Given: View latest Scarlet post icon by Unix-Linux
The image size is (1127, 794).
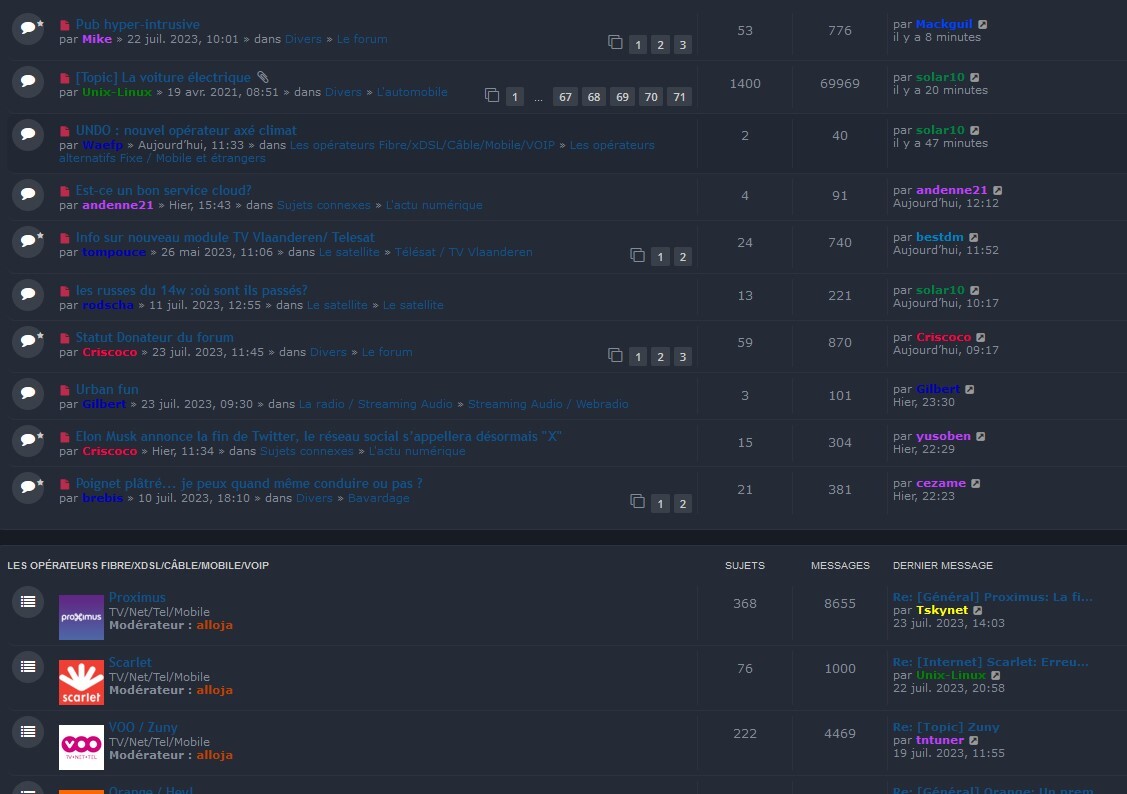Looking at the screenshot, I should (995, 675).
